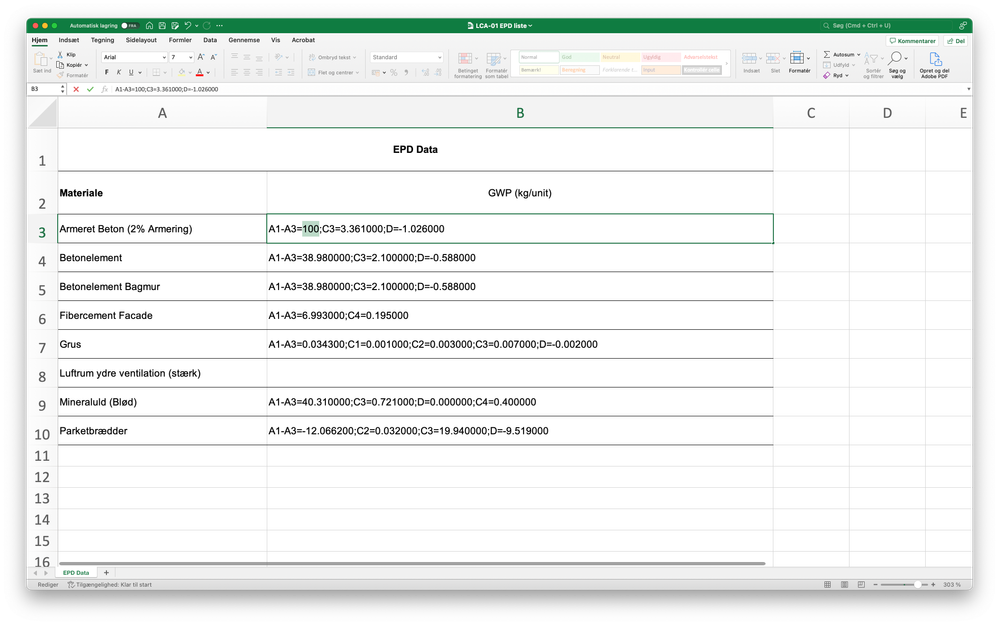
Task: Click the Søg search field
Action: tap(886, 25)
